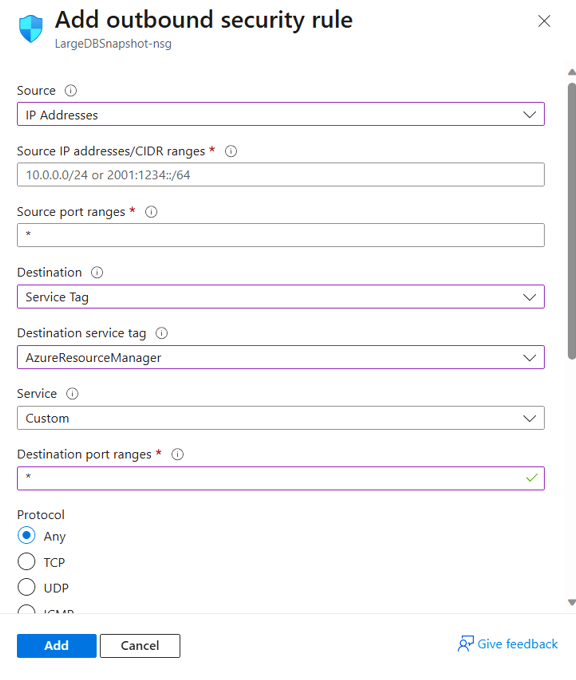Click the Source port ranges info icon
The height and width of the screenshot is (680, 576).
[x=151, y=212]
